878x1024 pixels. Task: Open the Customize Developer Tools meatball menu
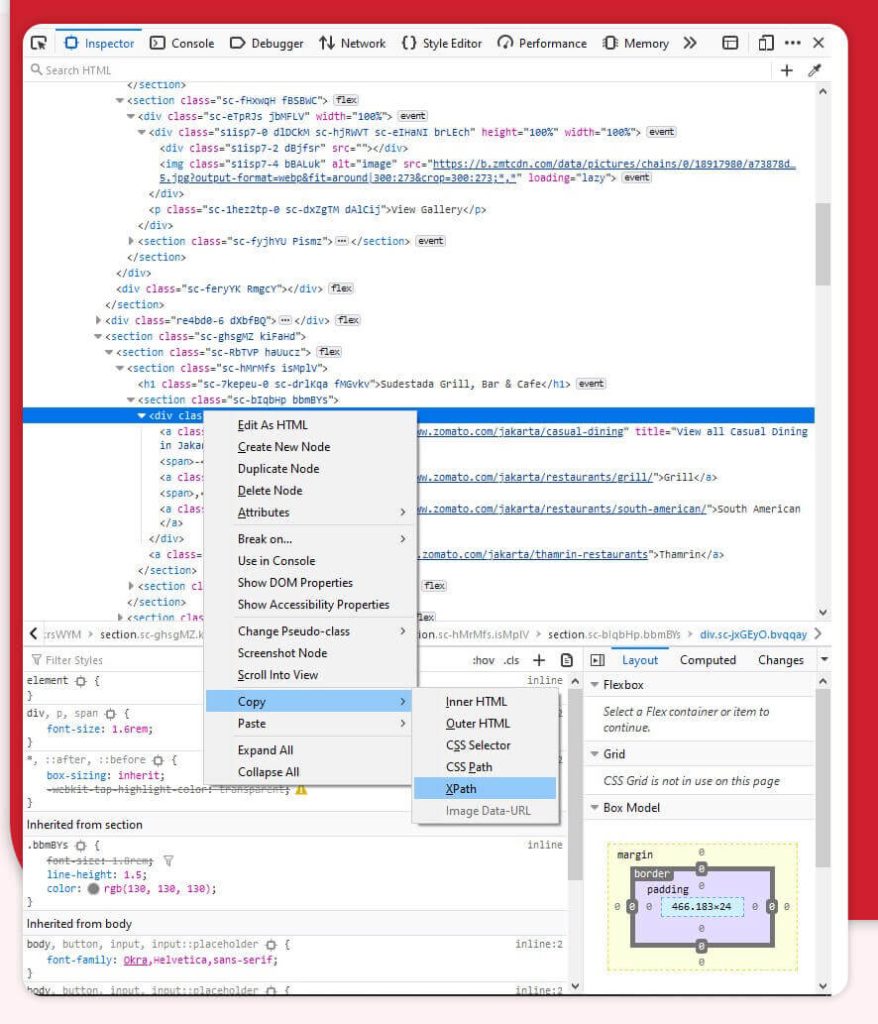(794, 43)
